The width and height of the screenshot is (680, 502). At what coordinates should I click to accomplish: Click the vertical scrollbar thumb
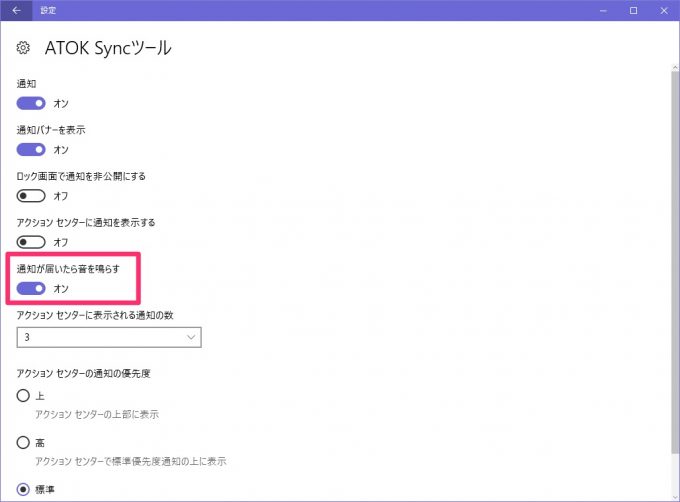pos(675,262)
